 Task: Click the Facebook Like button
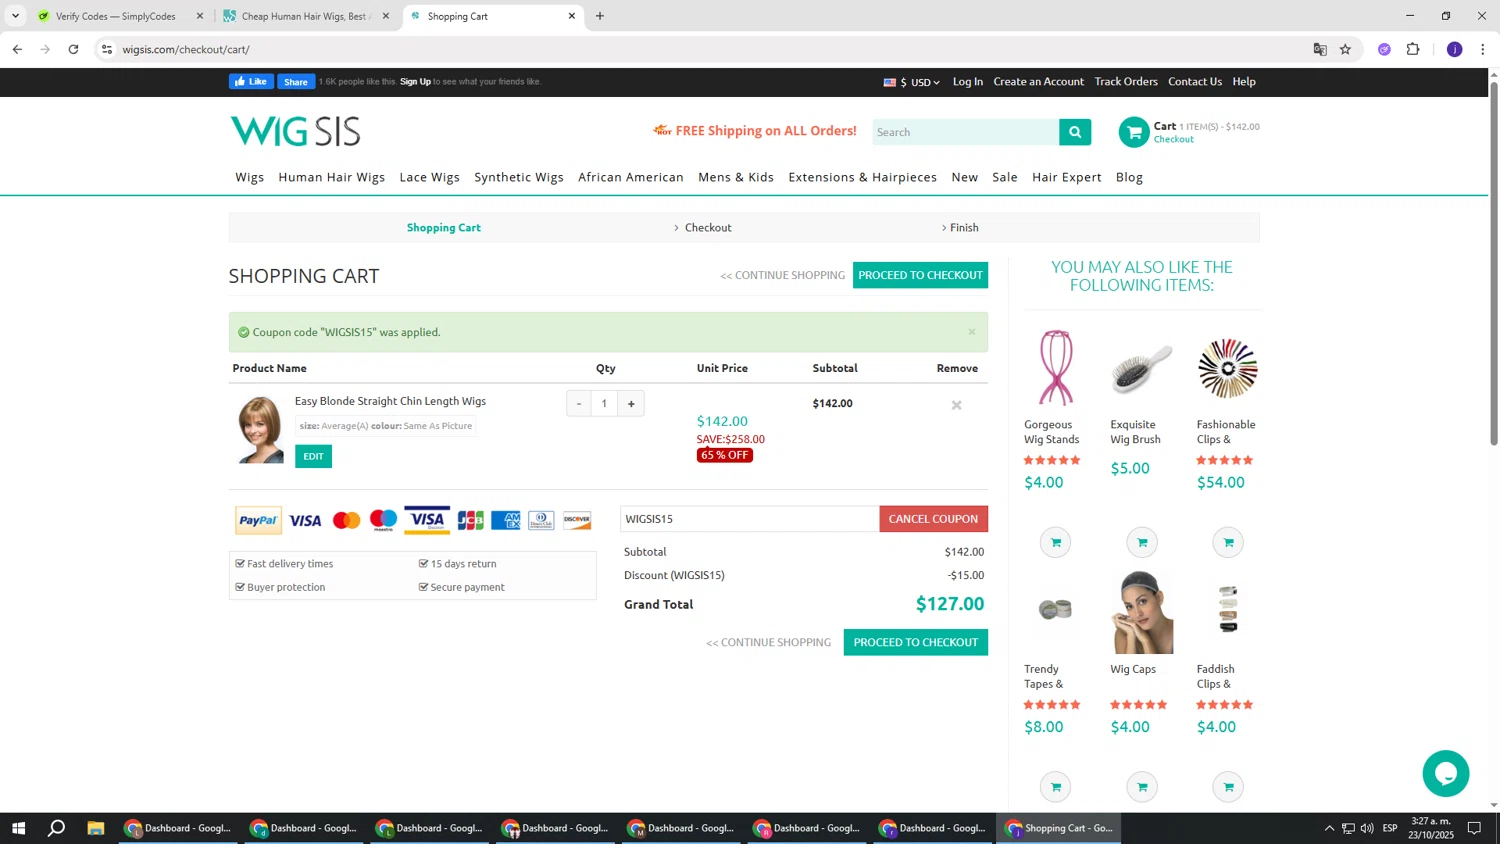point(251,82)
